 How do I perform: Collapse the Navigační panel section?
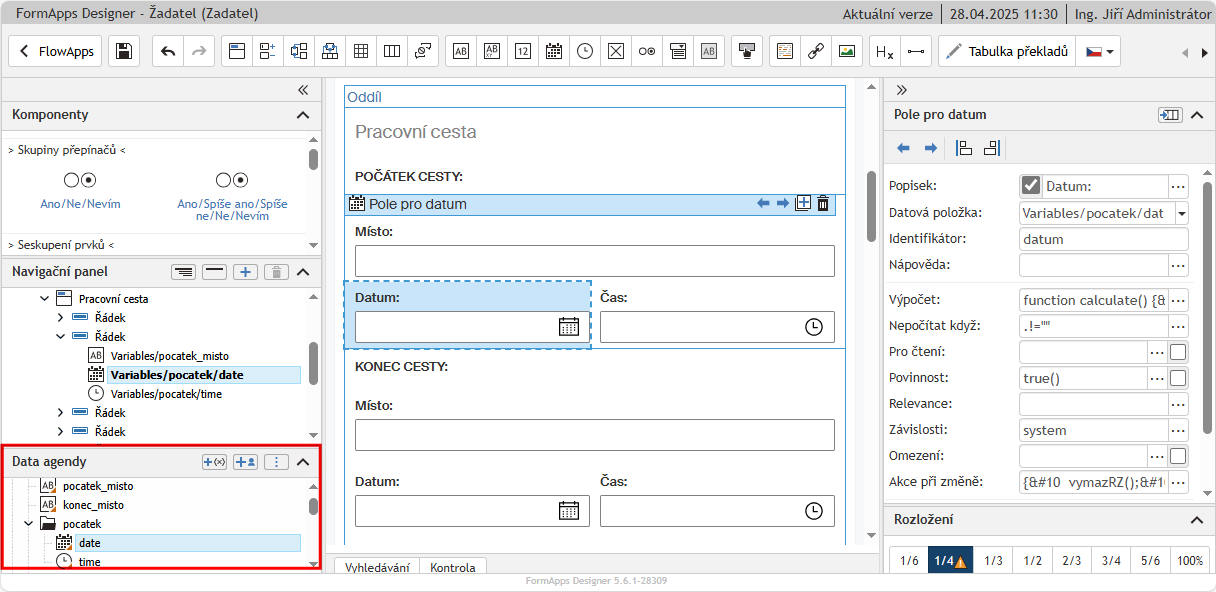pos(303,271)
